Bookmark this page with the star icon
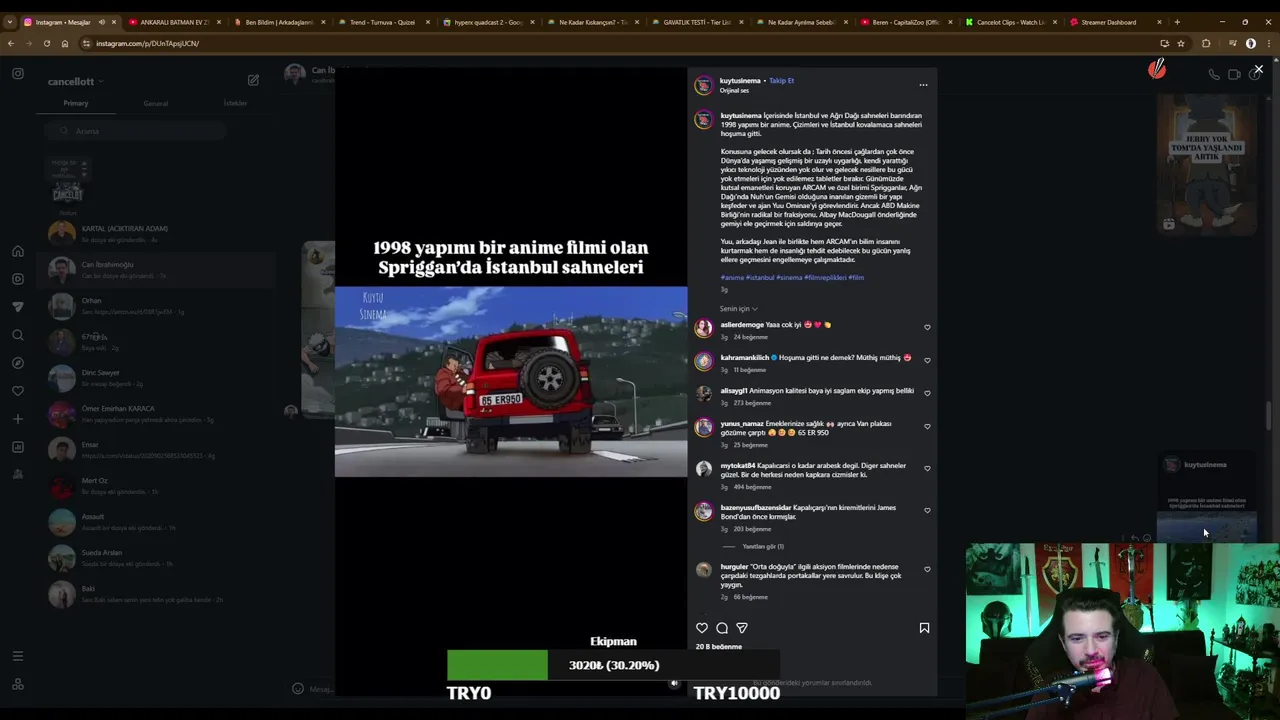1280x720 pixels. (1181, 43)
